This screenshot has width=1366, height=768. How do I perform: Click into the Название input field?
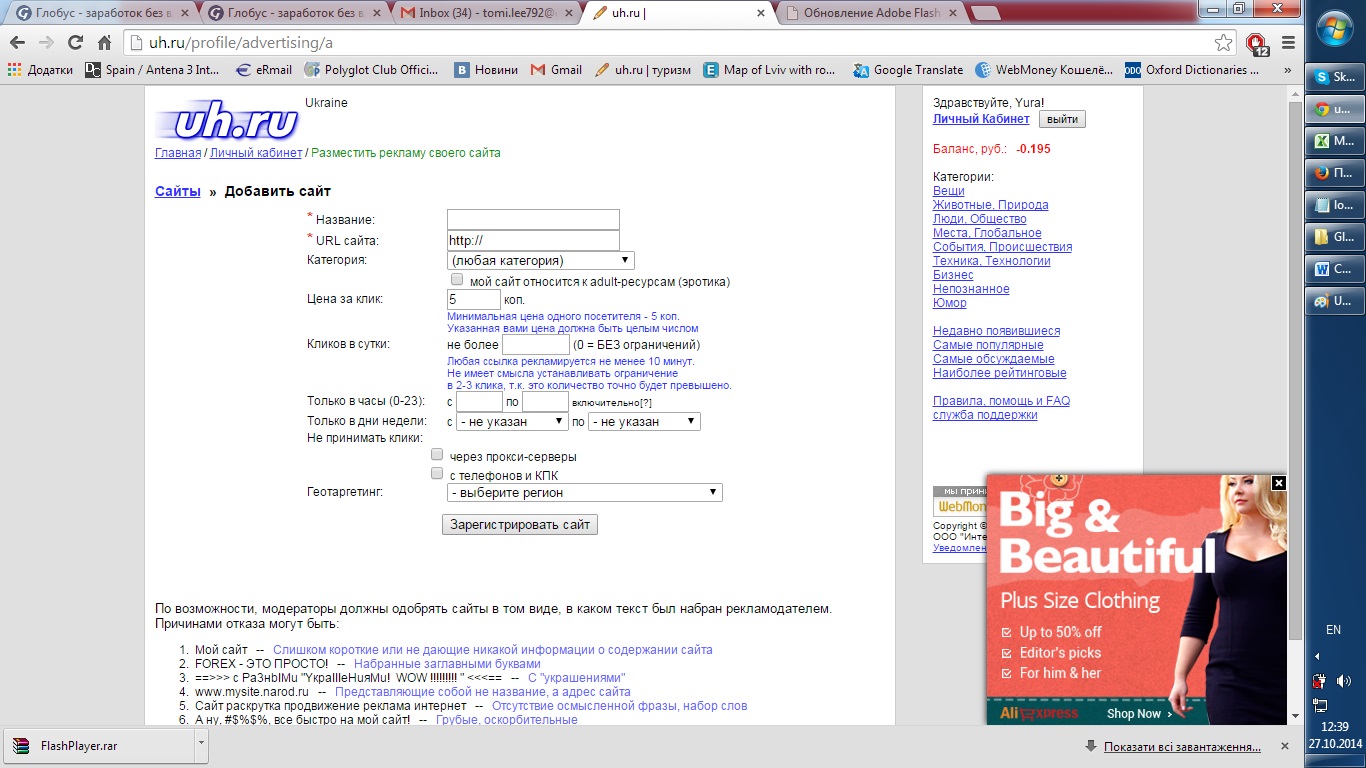click(533, 220)
